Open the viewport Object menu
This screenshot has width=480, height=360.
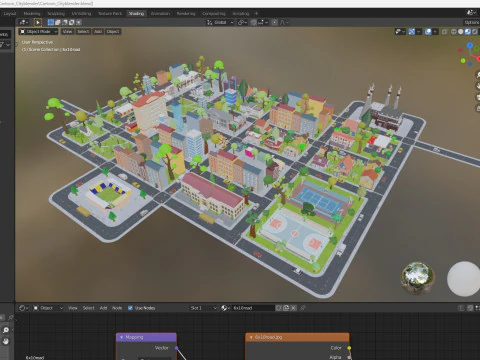coord(113,31)
